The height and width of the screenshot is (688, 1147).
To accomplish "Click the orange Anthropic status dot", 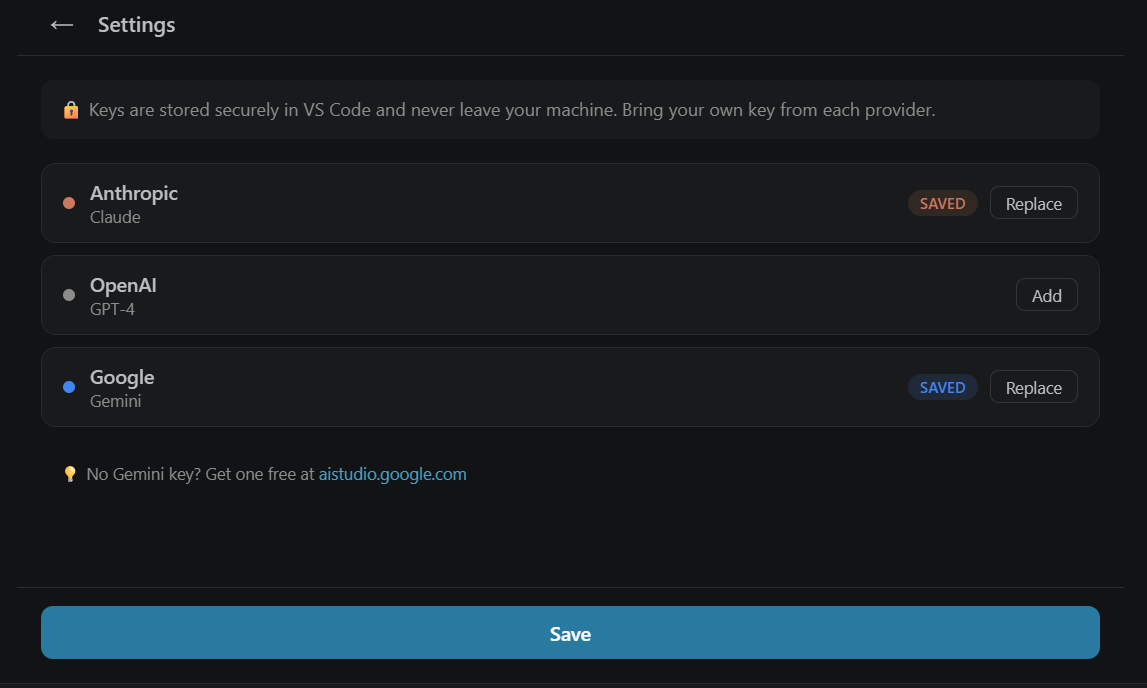I will tap(69, 203).
